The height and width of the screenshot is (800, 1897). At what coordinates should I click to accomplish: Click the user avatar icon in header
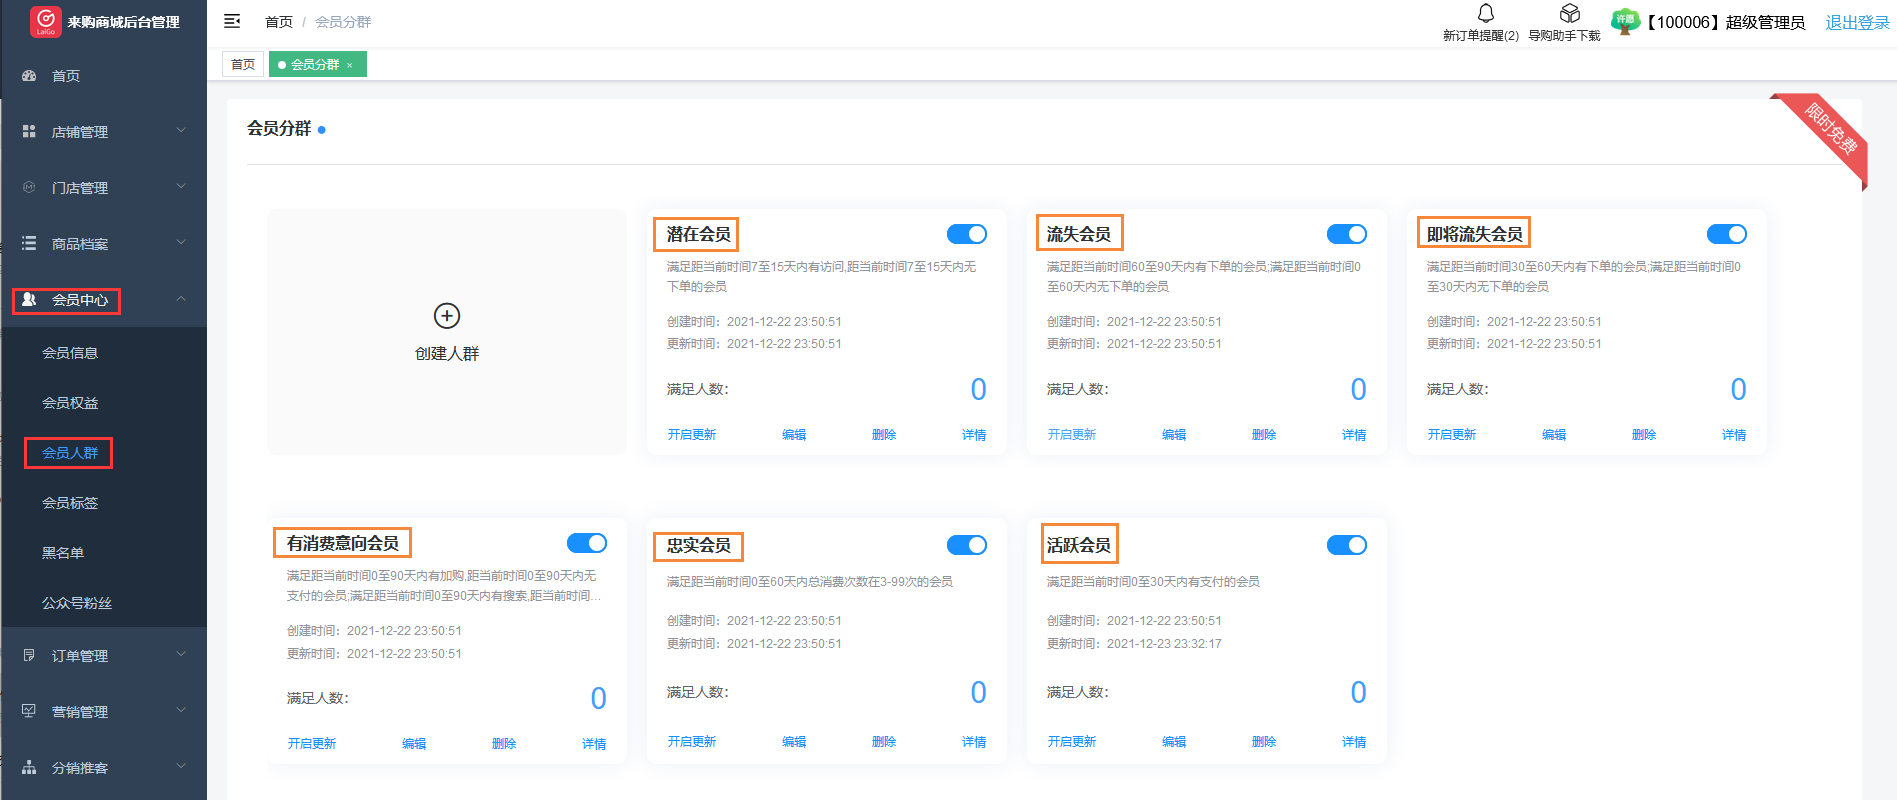[1625, 21]
